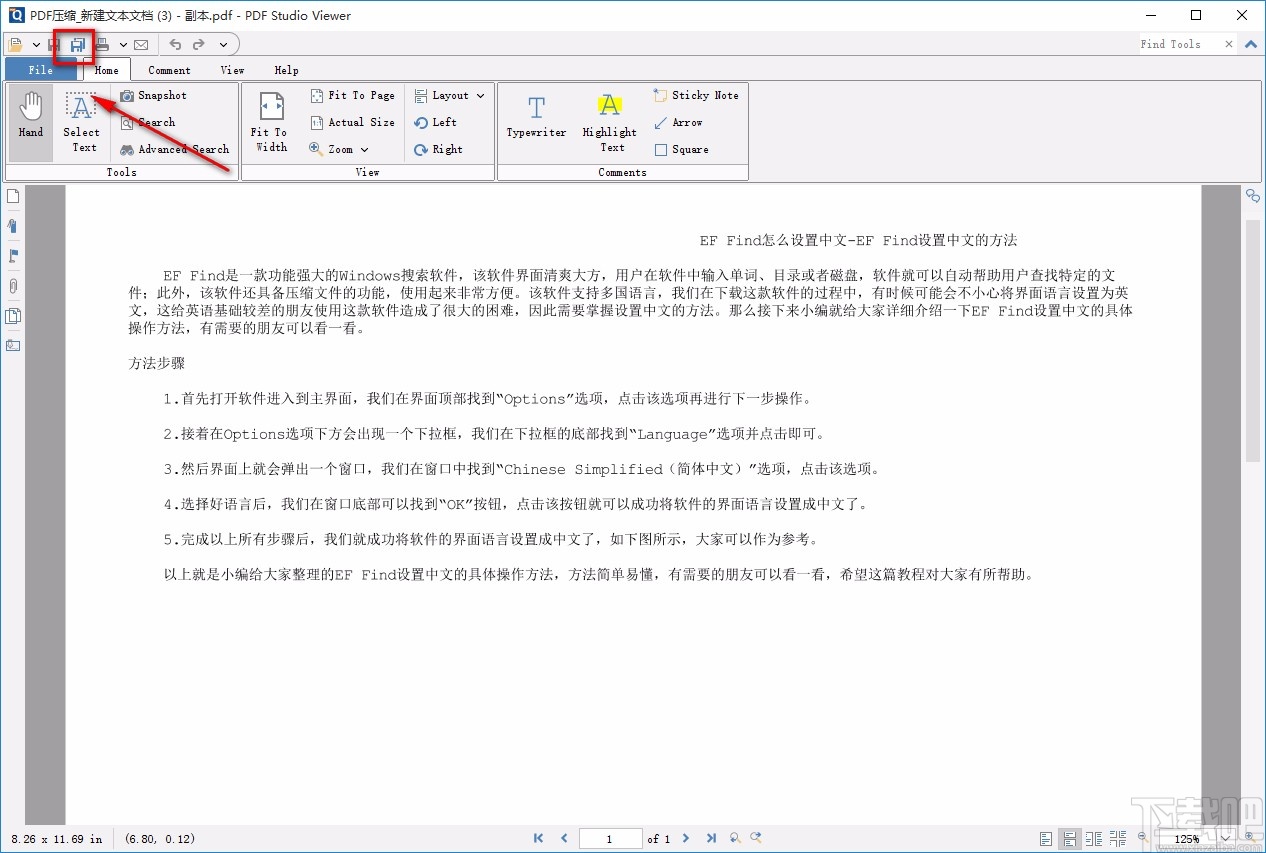This screenshot has width=1266, height=853.
Task: Click the previous view icon
Action: click(x=735, y=838)
